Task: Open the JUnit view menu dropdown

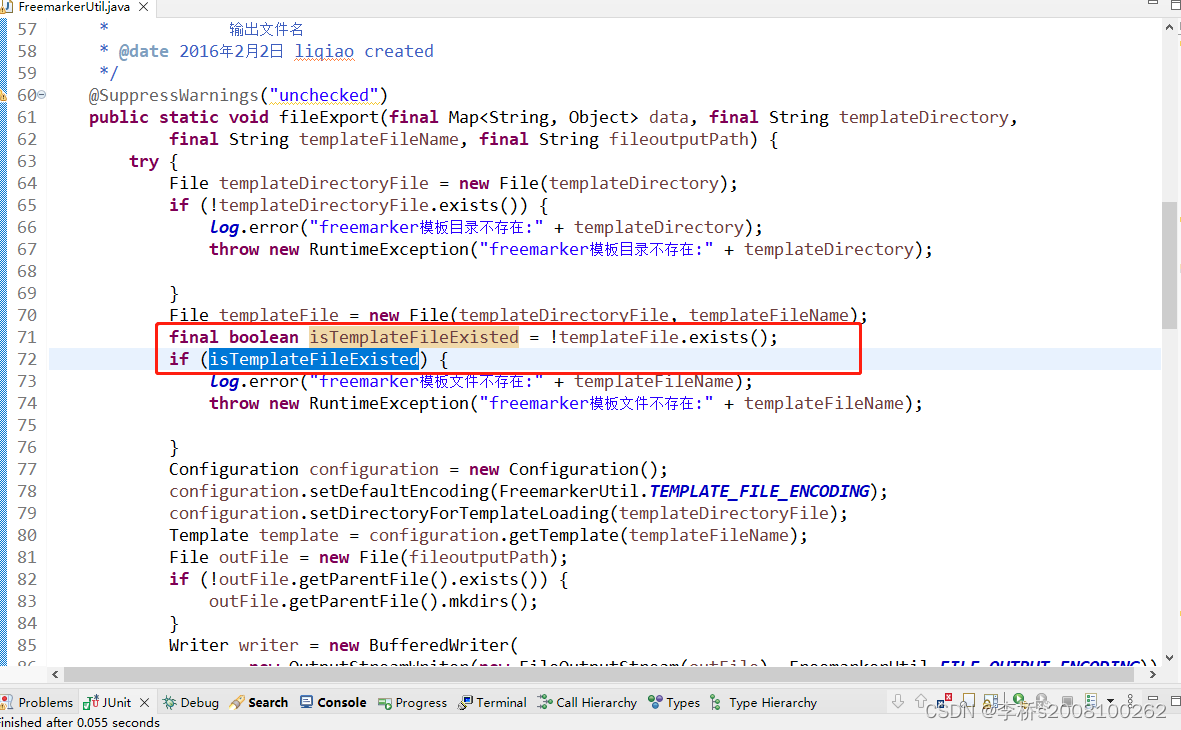Action: (x=1131, y=700)
